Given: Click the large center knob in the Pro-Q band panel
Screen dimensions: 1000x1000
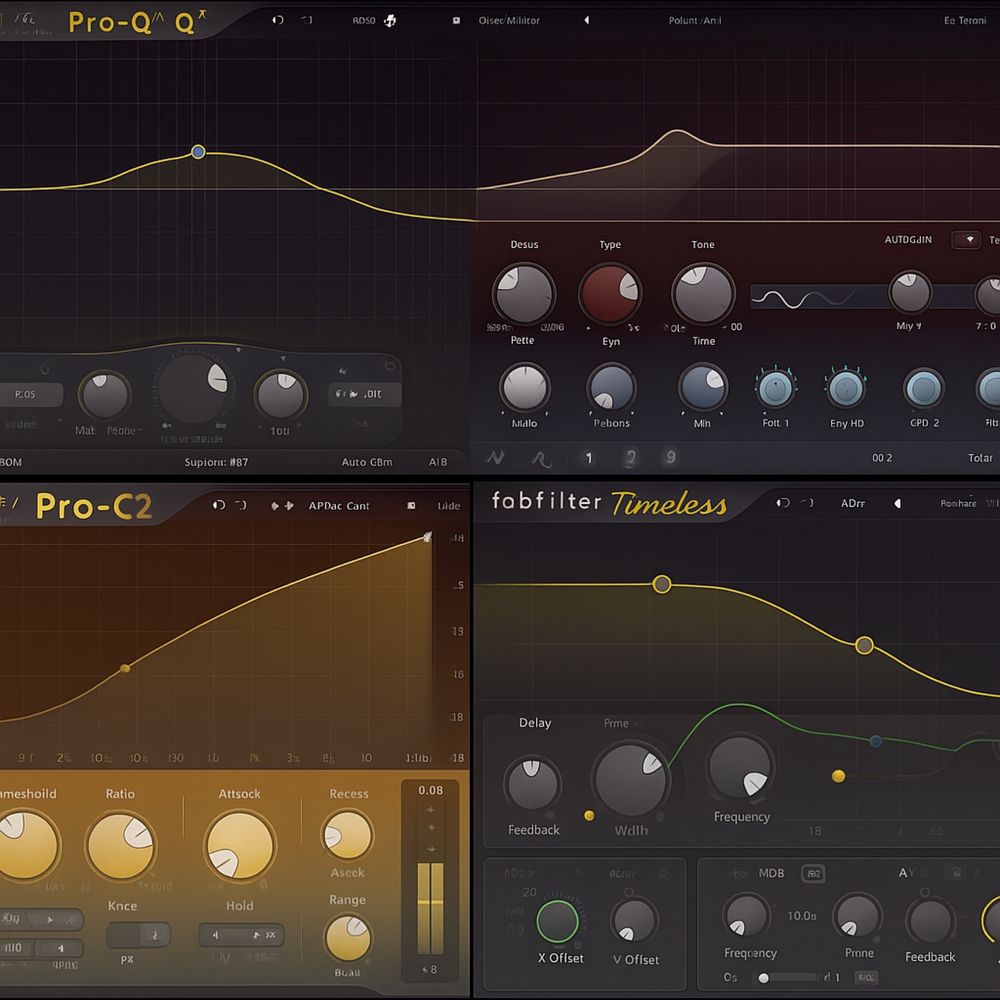Looking at the screenshot, I should click(194, 388).
